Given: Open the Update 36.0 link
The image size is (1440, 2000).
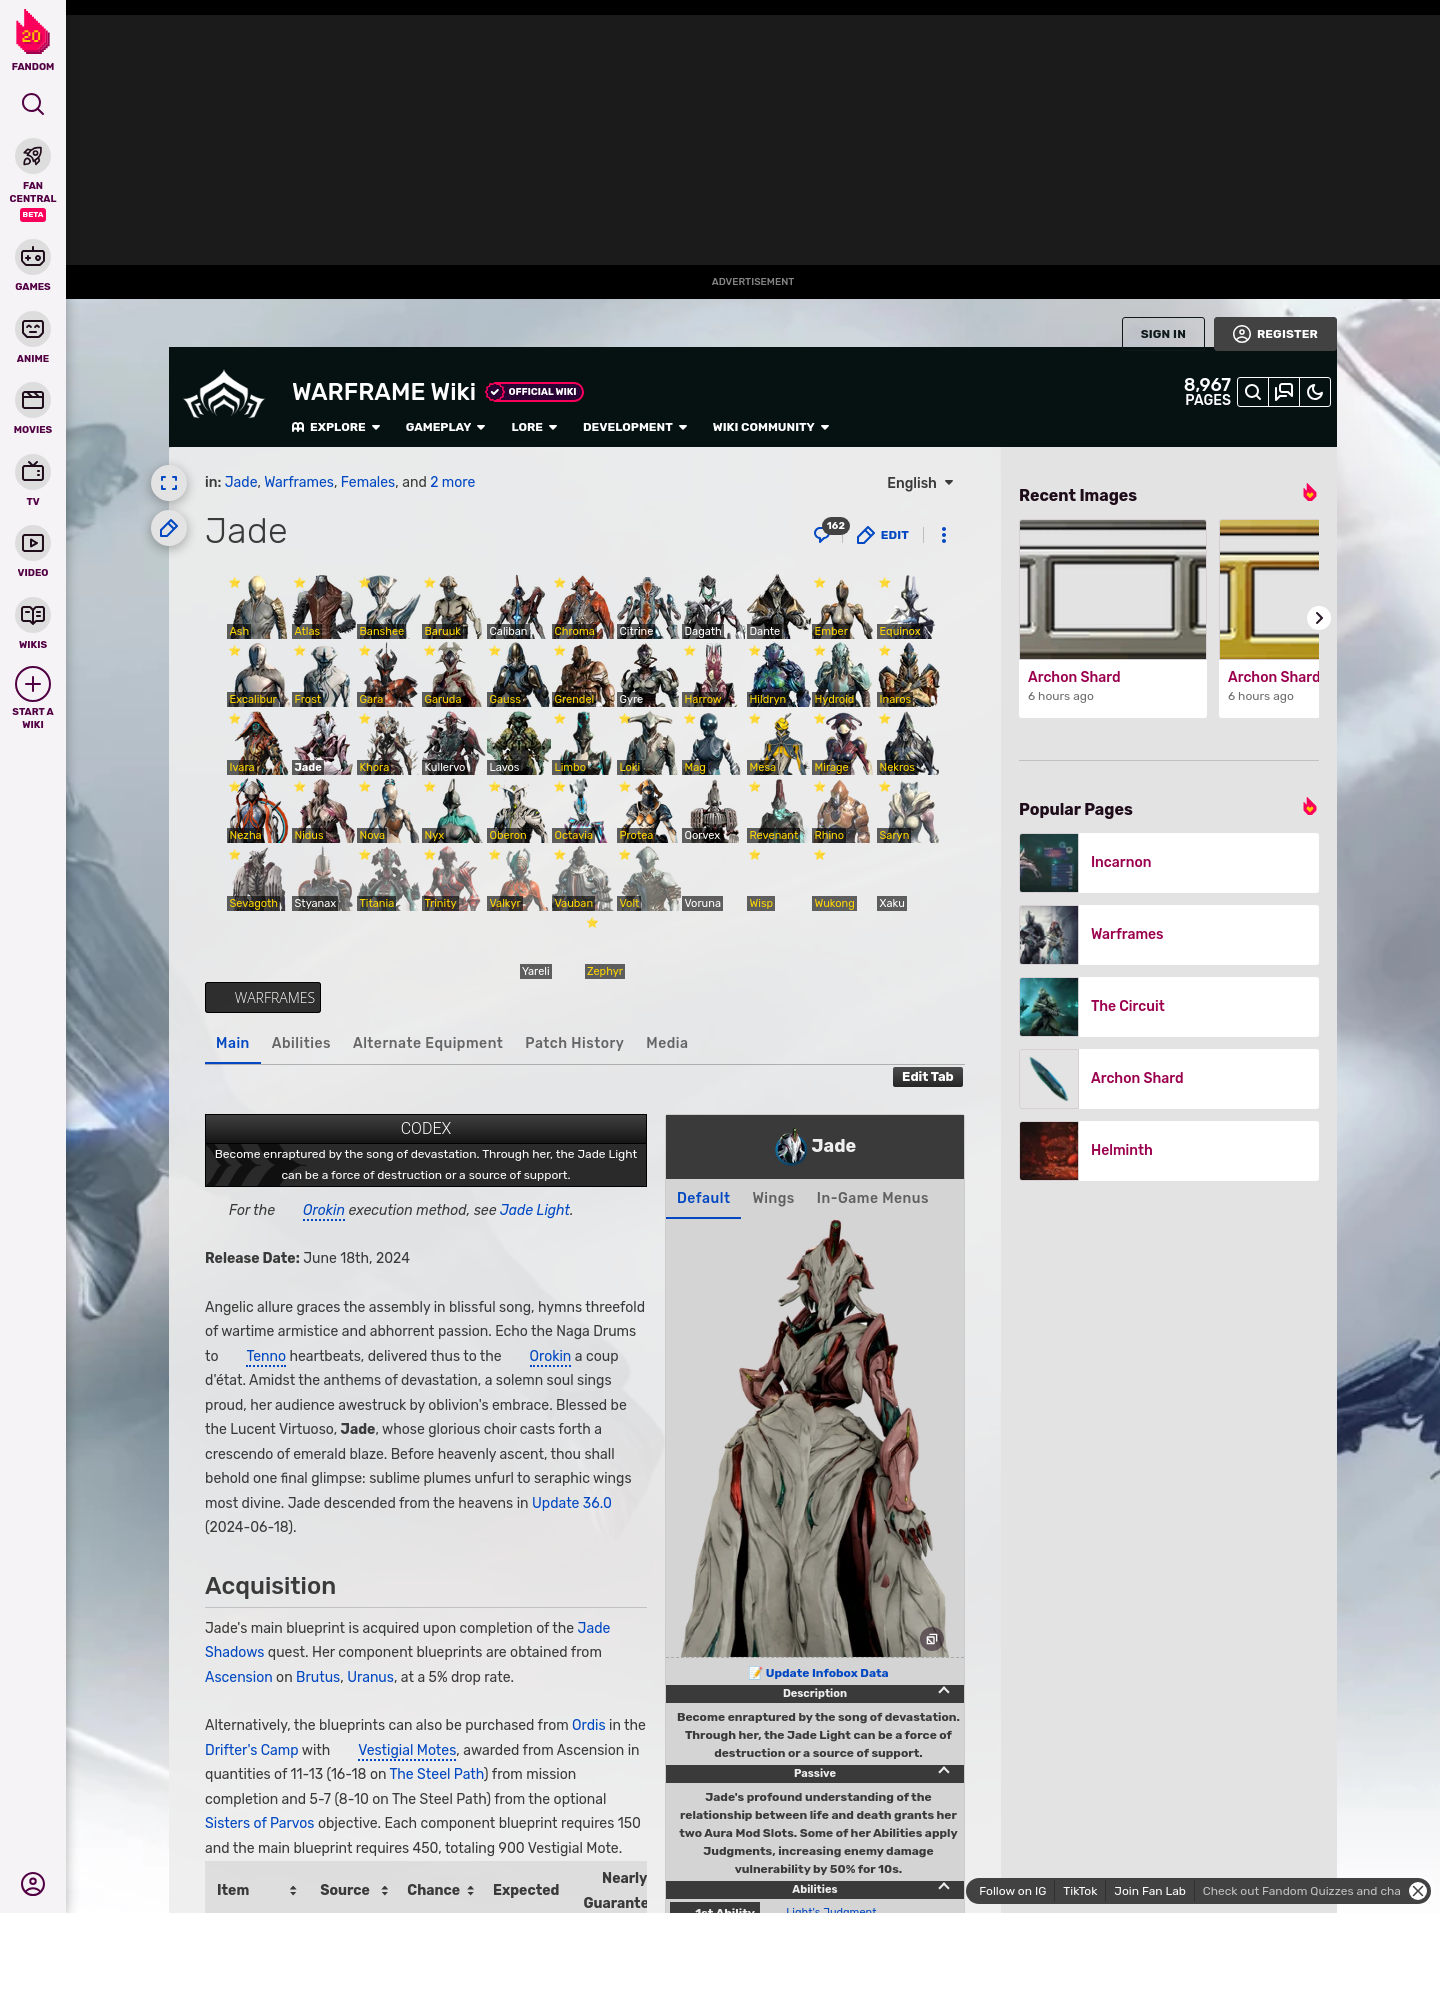Looking at the screenshot, I should click(x=571, y=1503).
